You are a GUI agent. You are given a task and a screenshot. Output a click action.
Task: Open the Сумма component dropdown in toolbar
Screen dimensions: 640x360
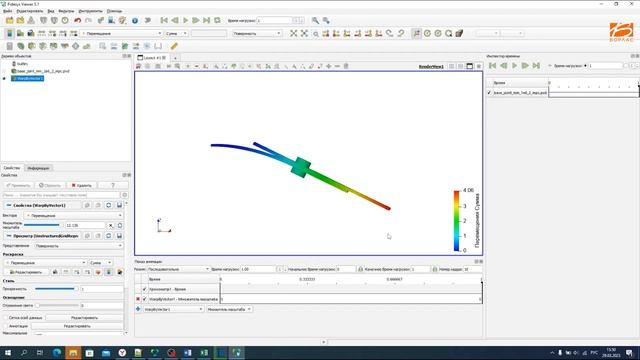click(x=176, y=33)
